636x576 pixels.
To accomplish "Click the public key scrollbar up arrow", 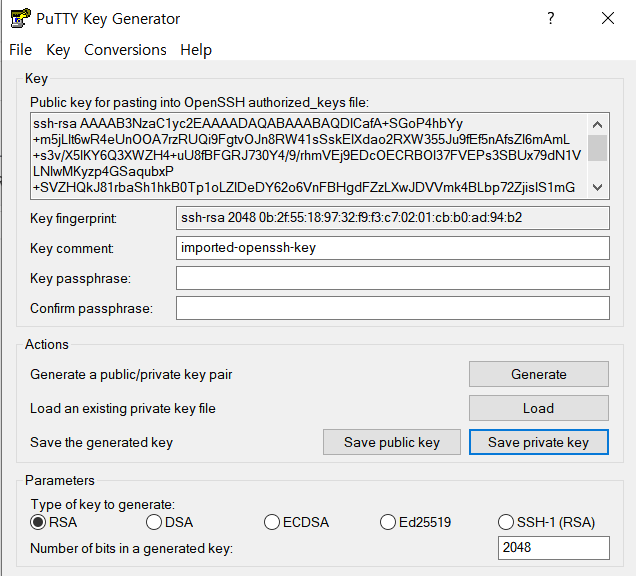I will click(x=597, y=125).
